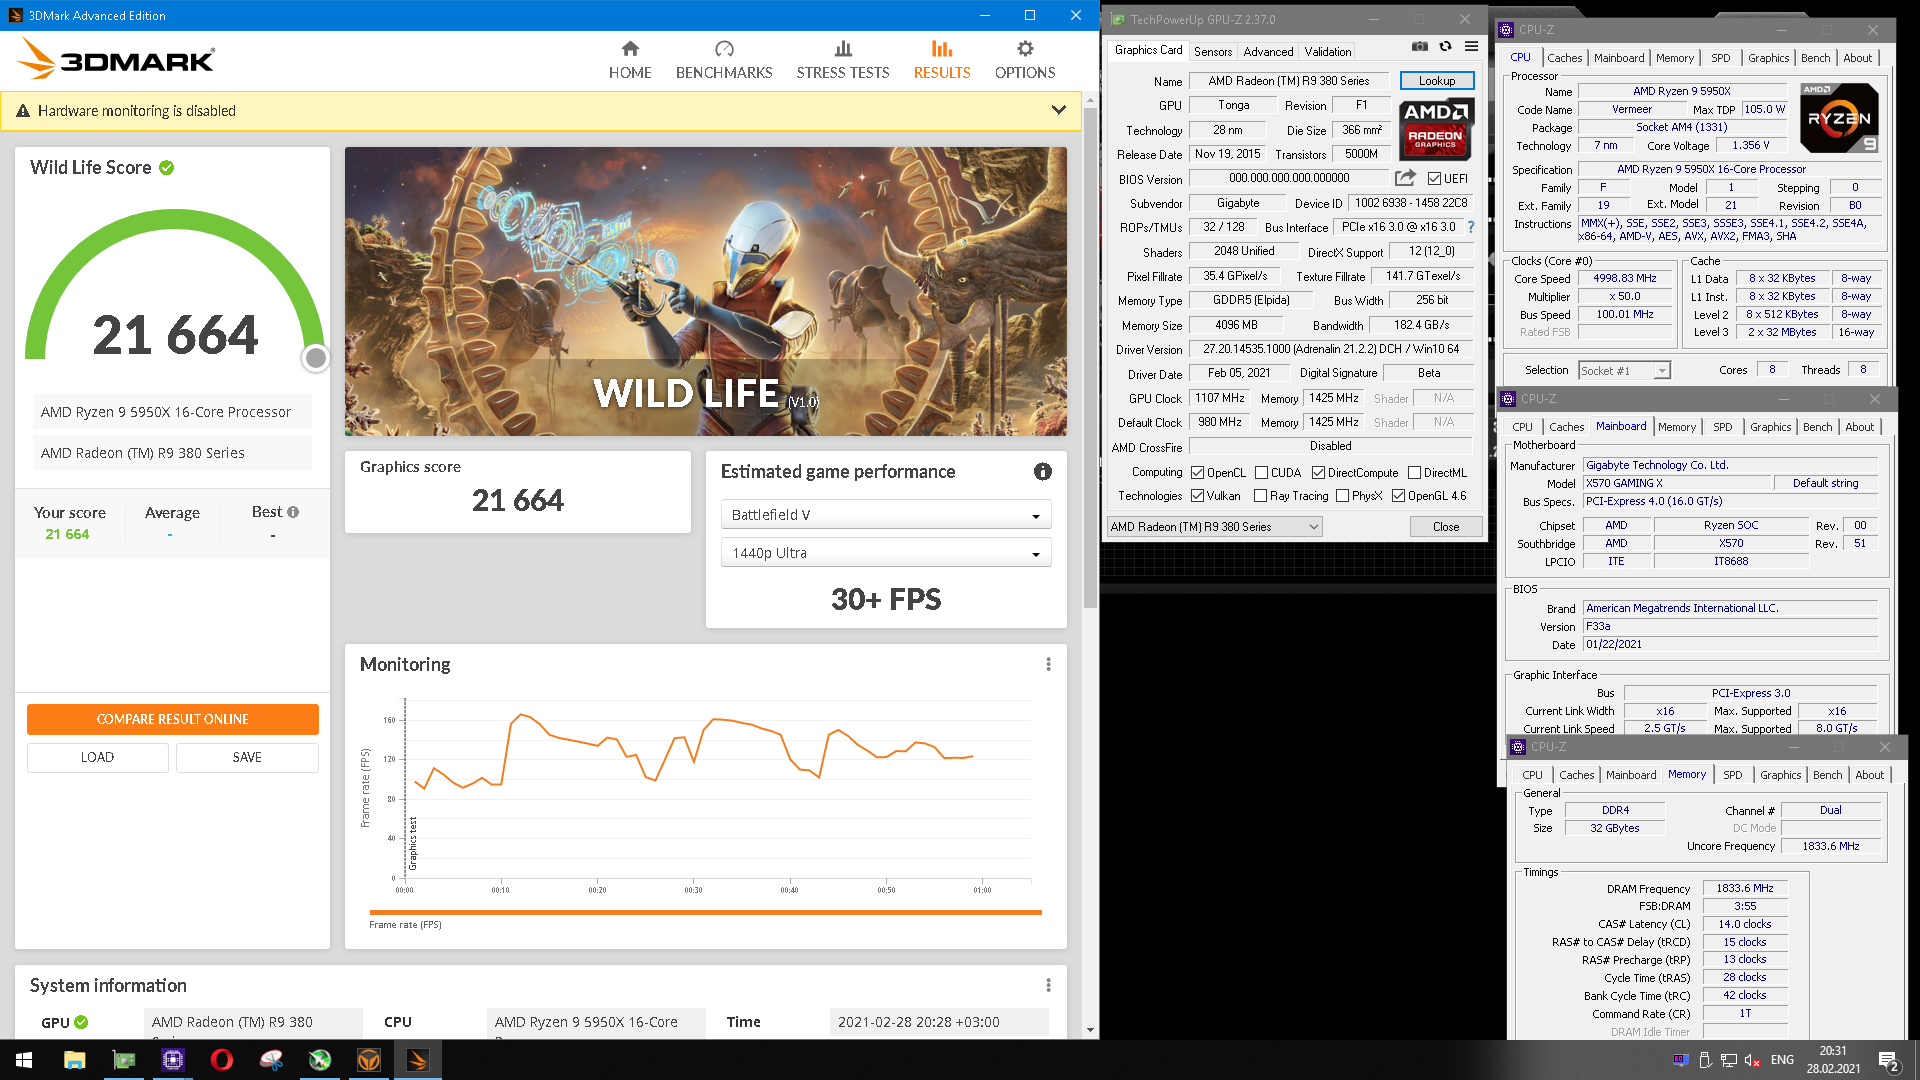Image resolution: width=1920 pixels, height=1080 pixels.
Task: Click the Bus Interface question mark
Action: tap(1471, 227)
